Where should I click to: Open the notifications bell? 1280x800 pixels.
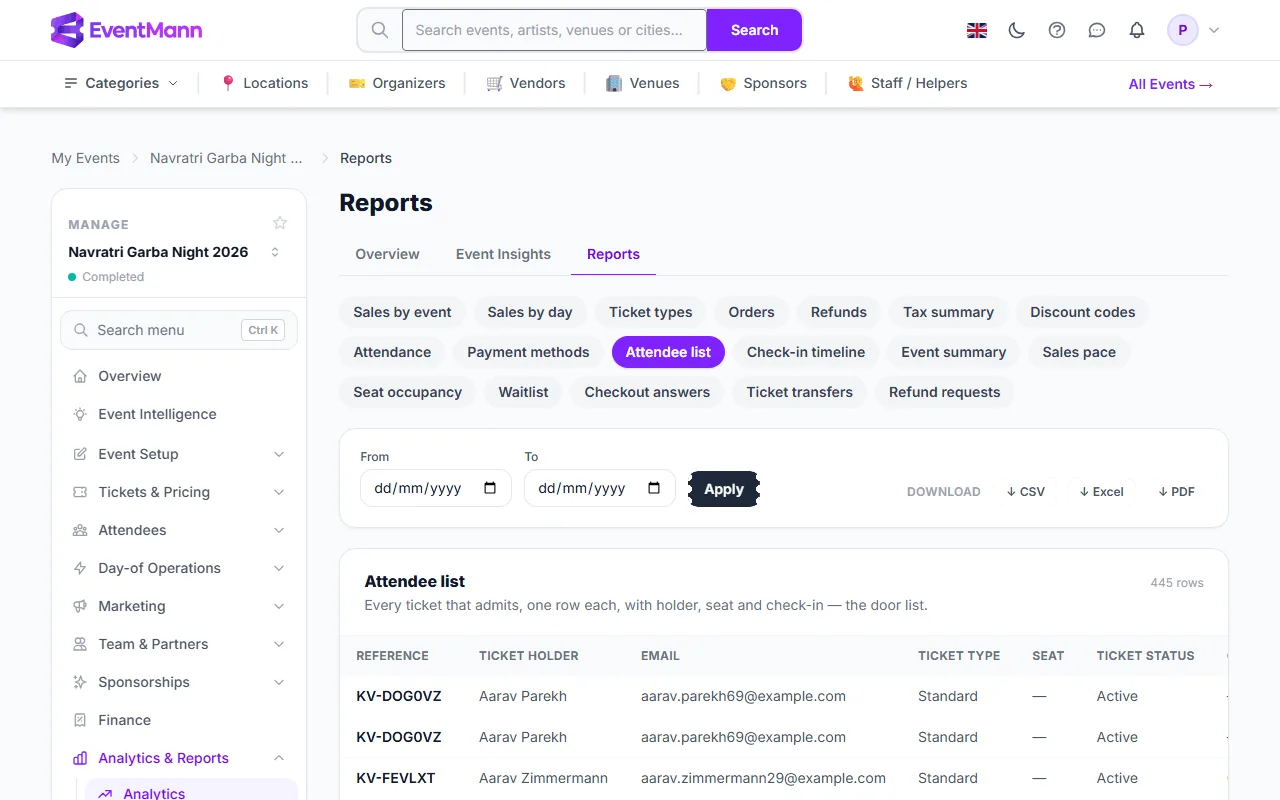coord(1137,30)
